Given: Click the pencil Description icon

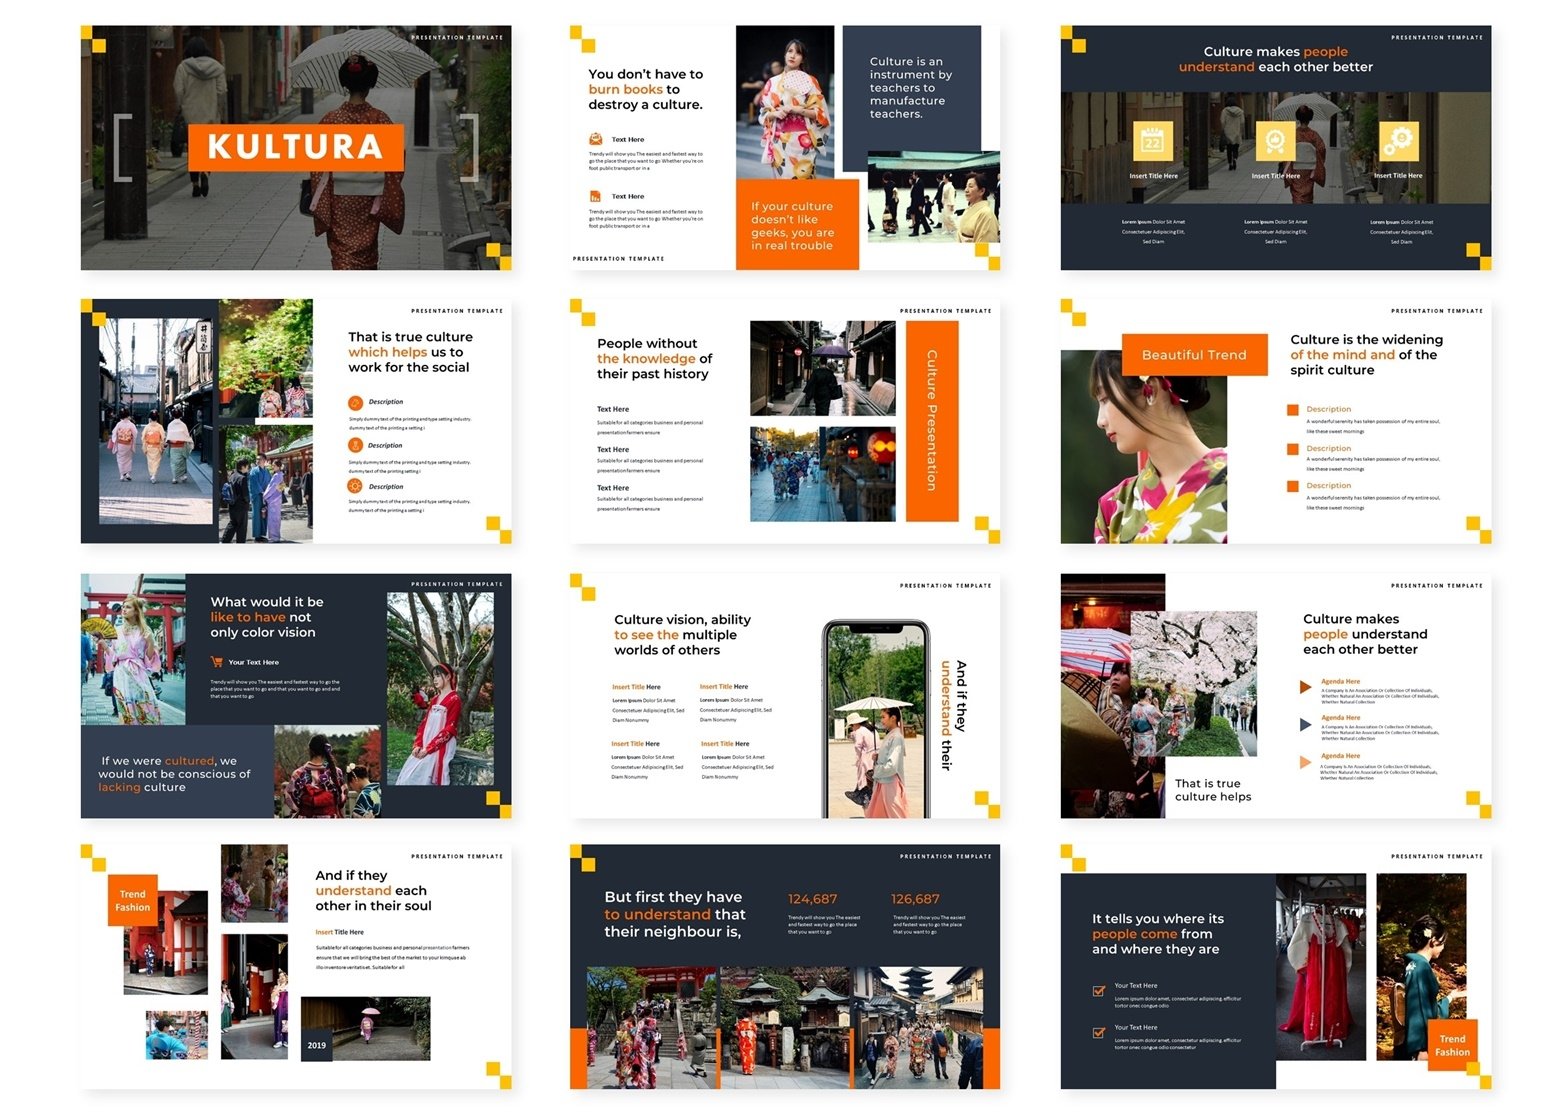Looking at the screenshot, I should 354,401.
